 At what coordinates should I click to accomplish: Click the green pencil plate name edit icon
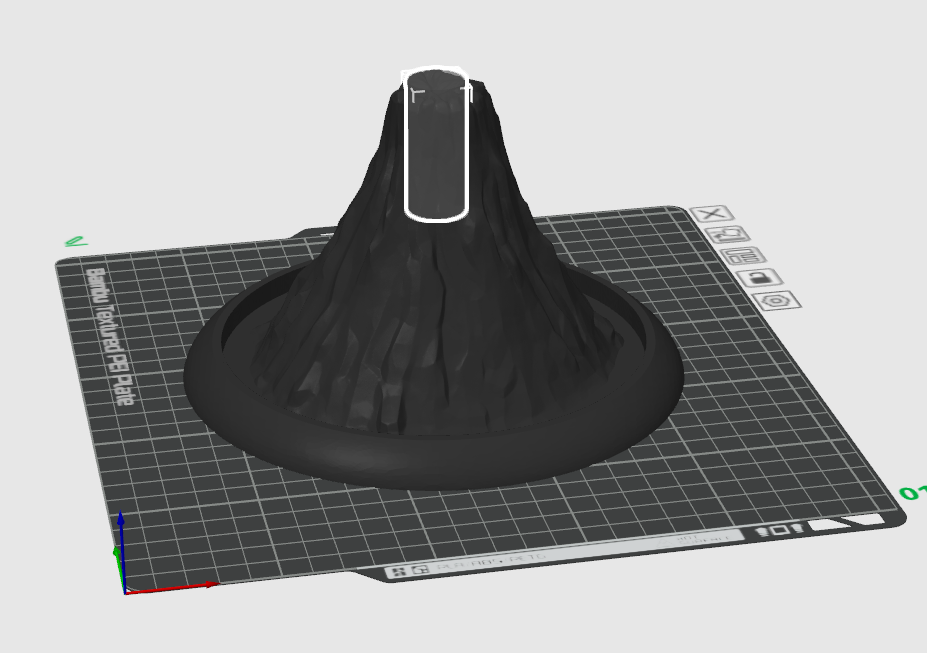point(76,241)
